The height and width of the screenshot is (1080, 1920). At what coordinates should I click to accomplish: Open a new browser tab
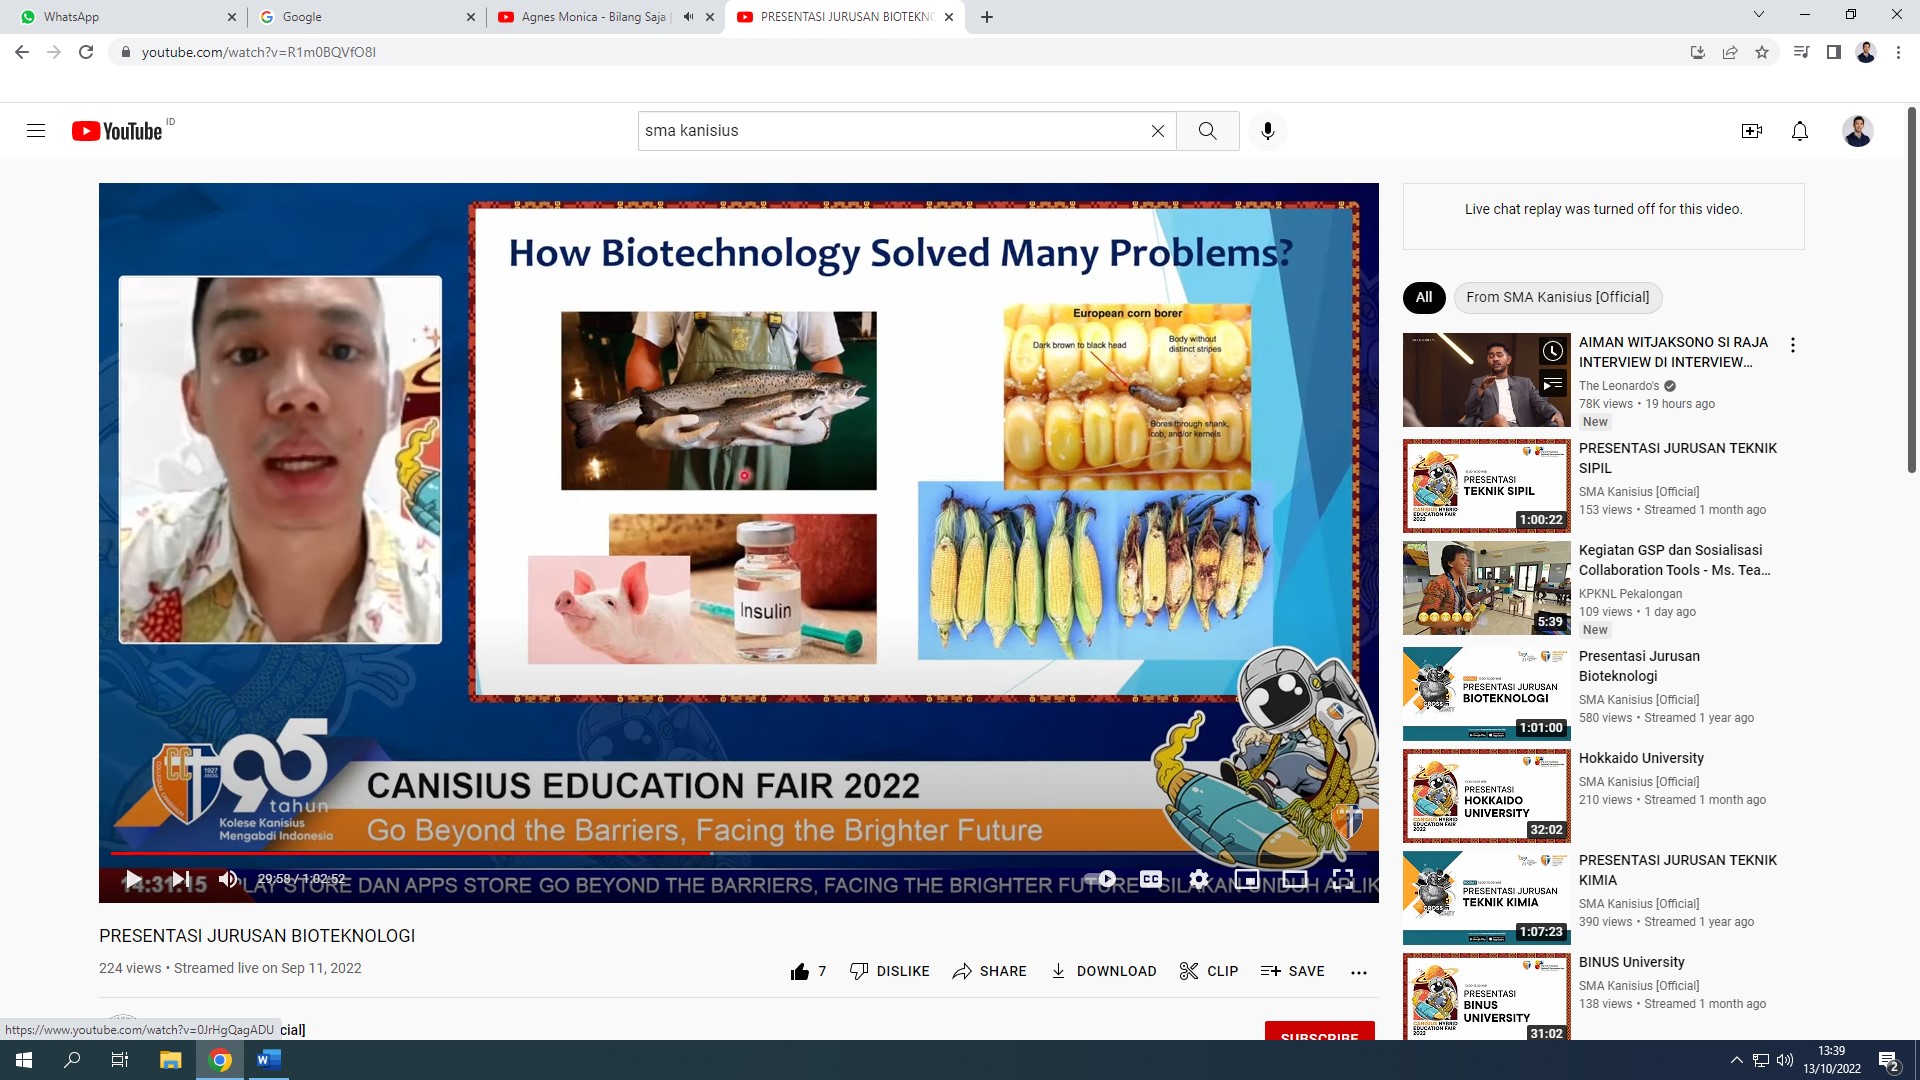[x=986, y=17]
